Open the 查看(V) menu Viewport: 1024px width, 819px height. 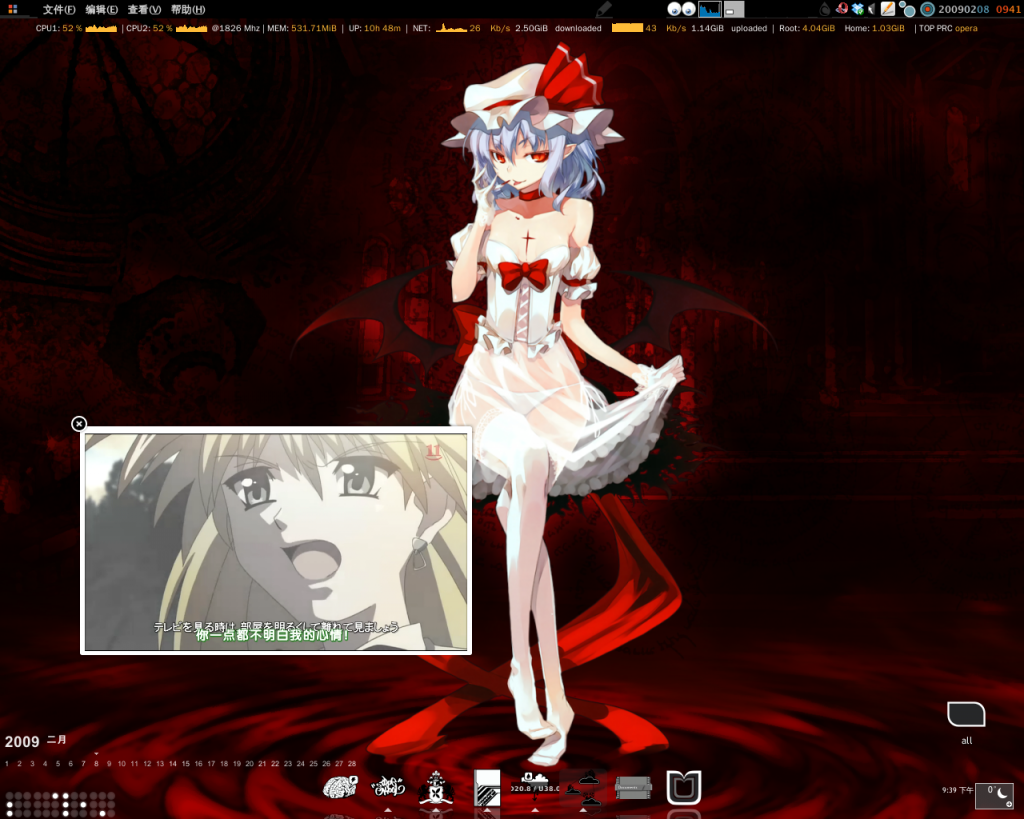(144, 9)
